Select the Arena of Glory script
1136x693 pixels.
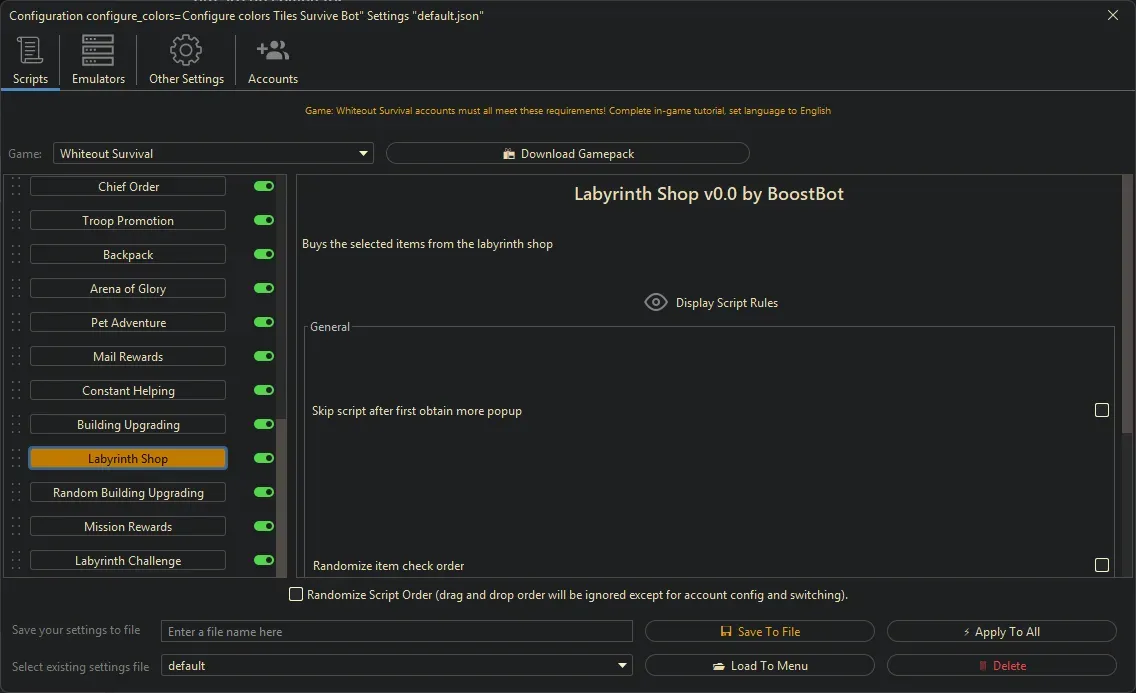[x=128, y=289]
